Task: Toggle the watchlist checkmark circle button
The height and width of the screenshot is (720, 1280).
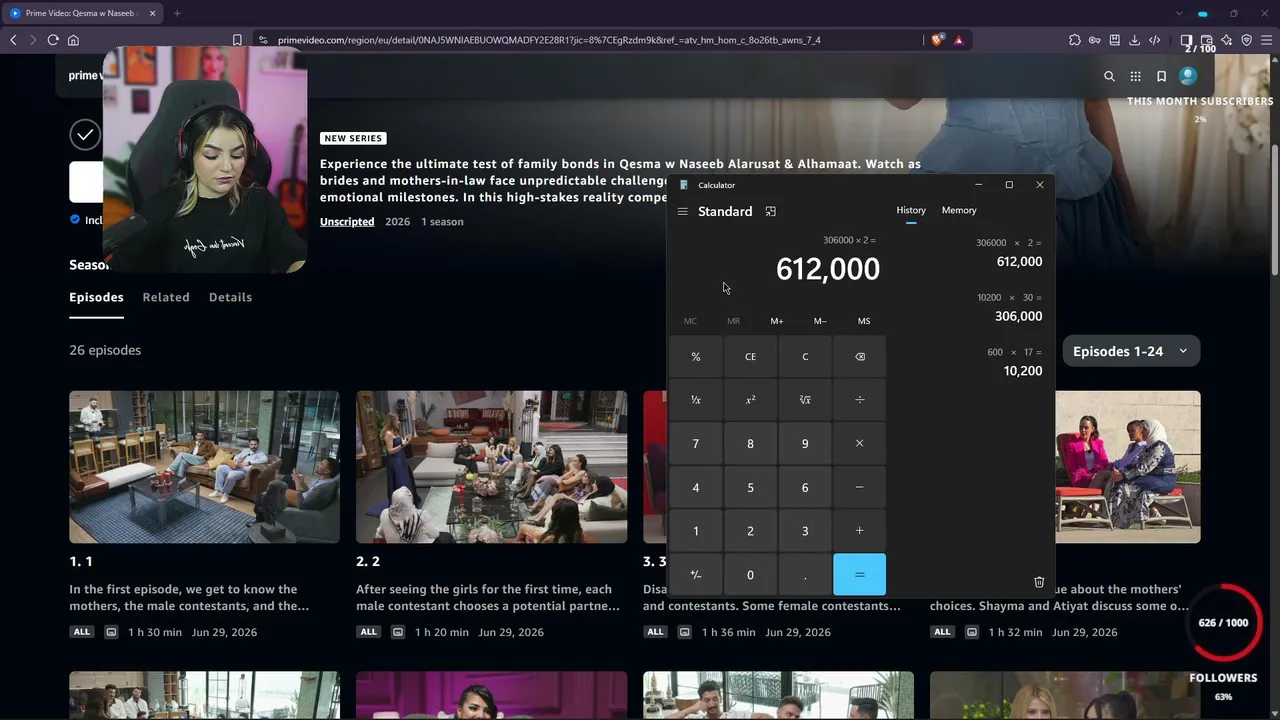Action: tap(85, 134)
